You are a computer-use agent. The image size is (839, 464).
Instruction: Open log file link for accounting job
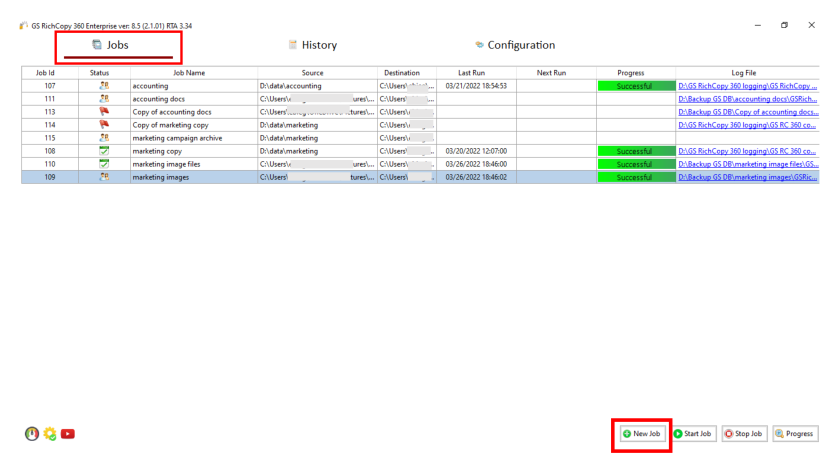click(x=748, y=86)
